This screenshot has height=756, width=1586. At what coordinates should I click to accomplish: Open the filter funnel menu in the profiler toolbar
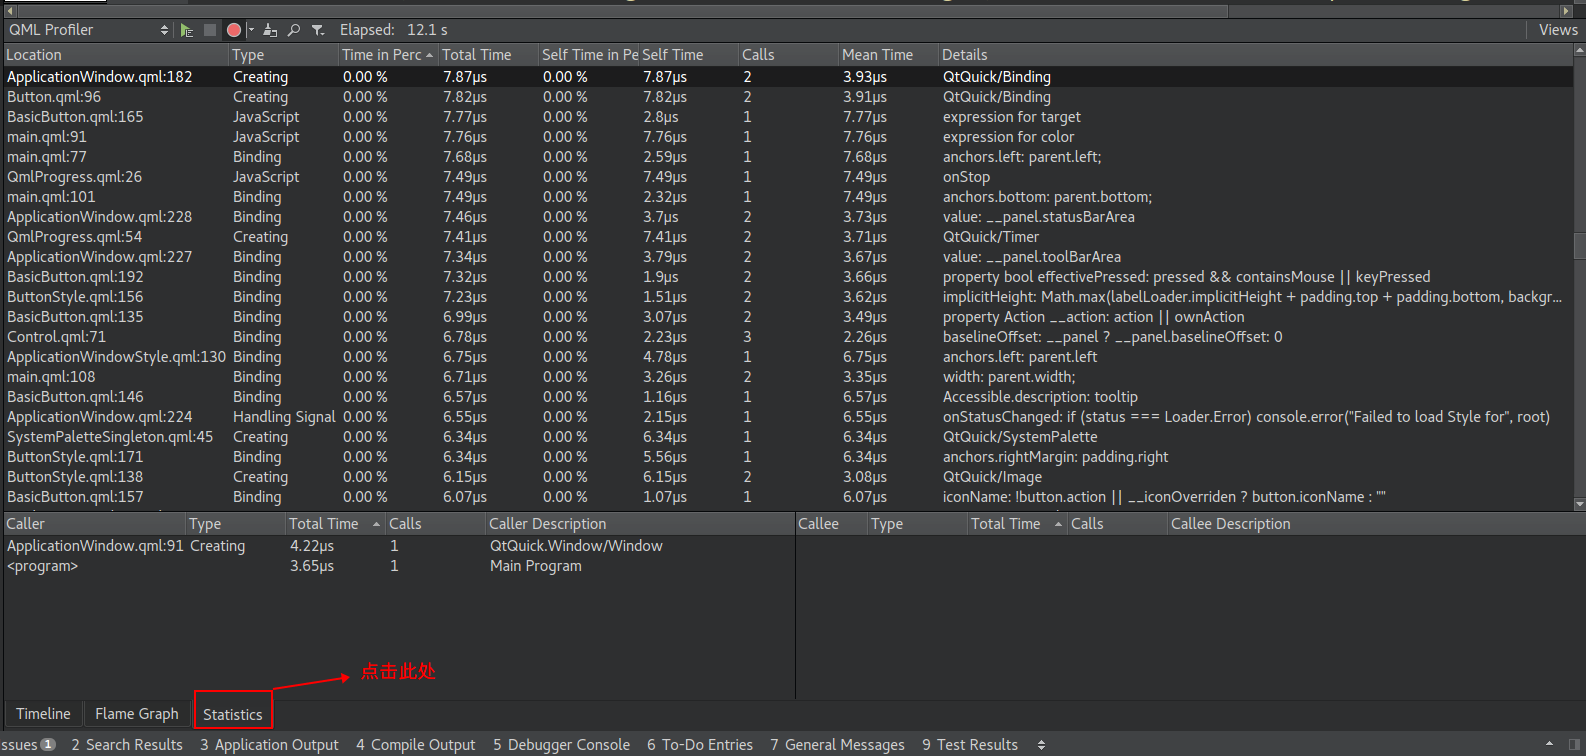tap(318, 30)
